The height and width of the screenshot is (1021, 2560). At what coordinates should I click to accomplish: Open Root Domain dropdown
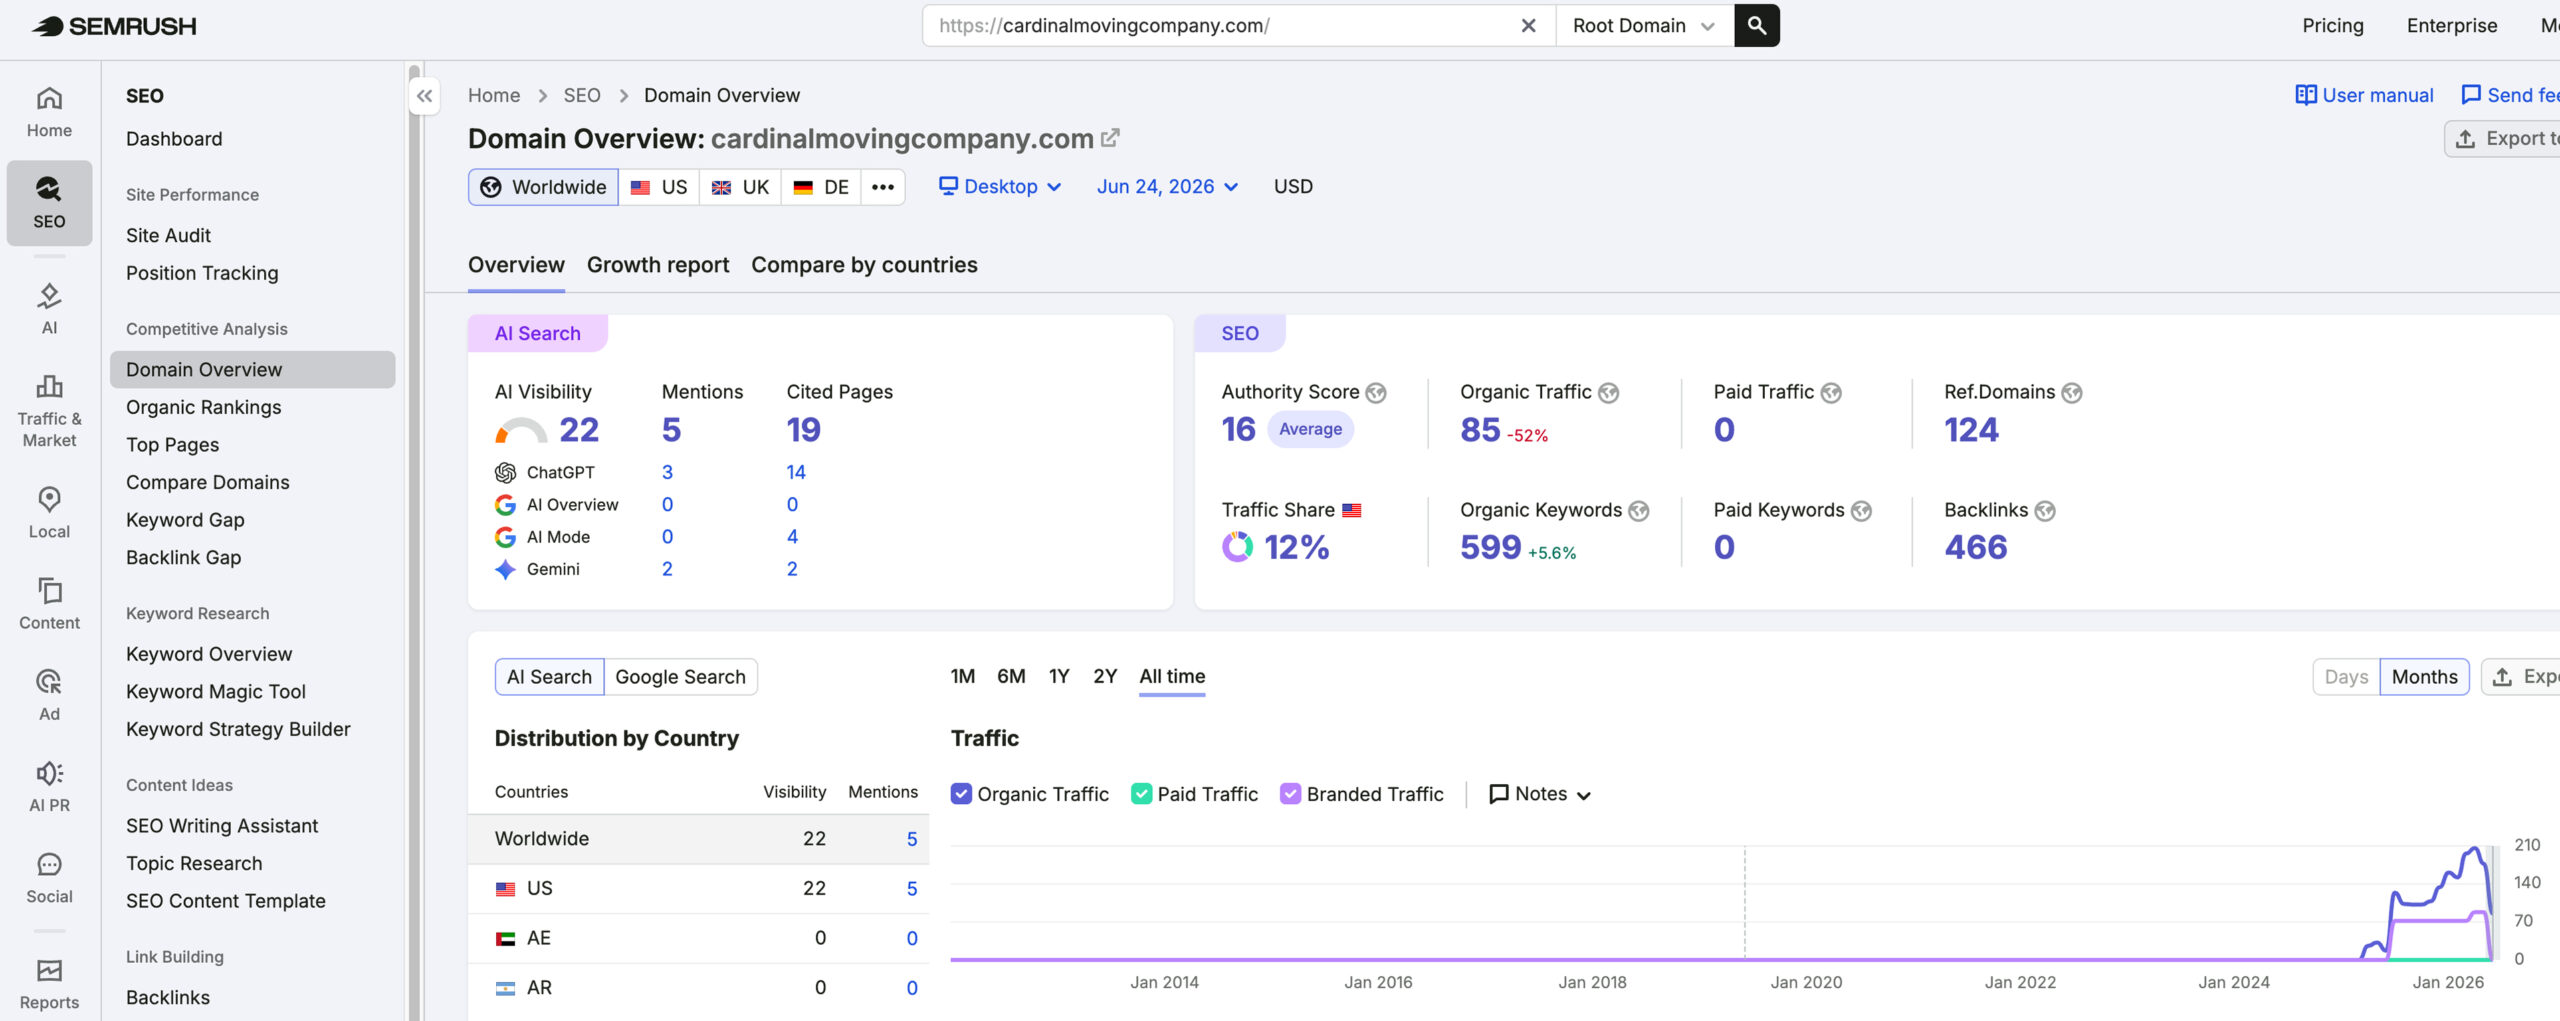[1644, 26]
